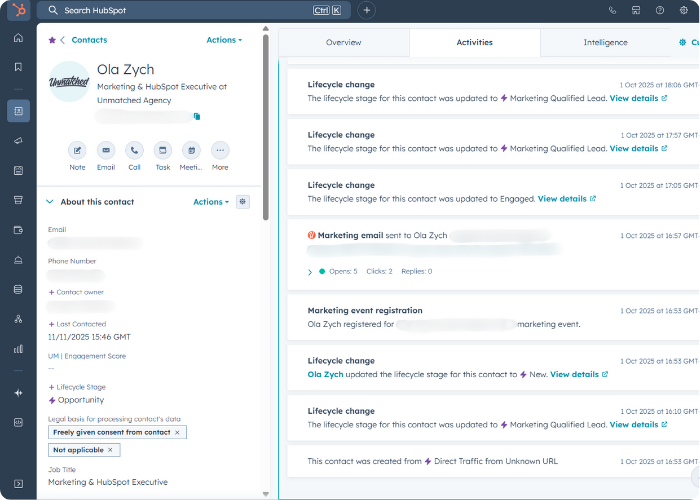The width and height of the screenshot is (700, 500).
Task: Favorite this contact with the star
Action: [52, 40]
